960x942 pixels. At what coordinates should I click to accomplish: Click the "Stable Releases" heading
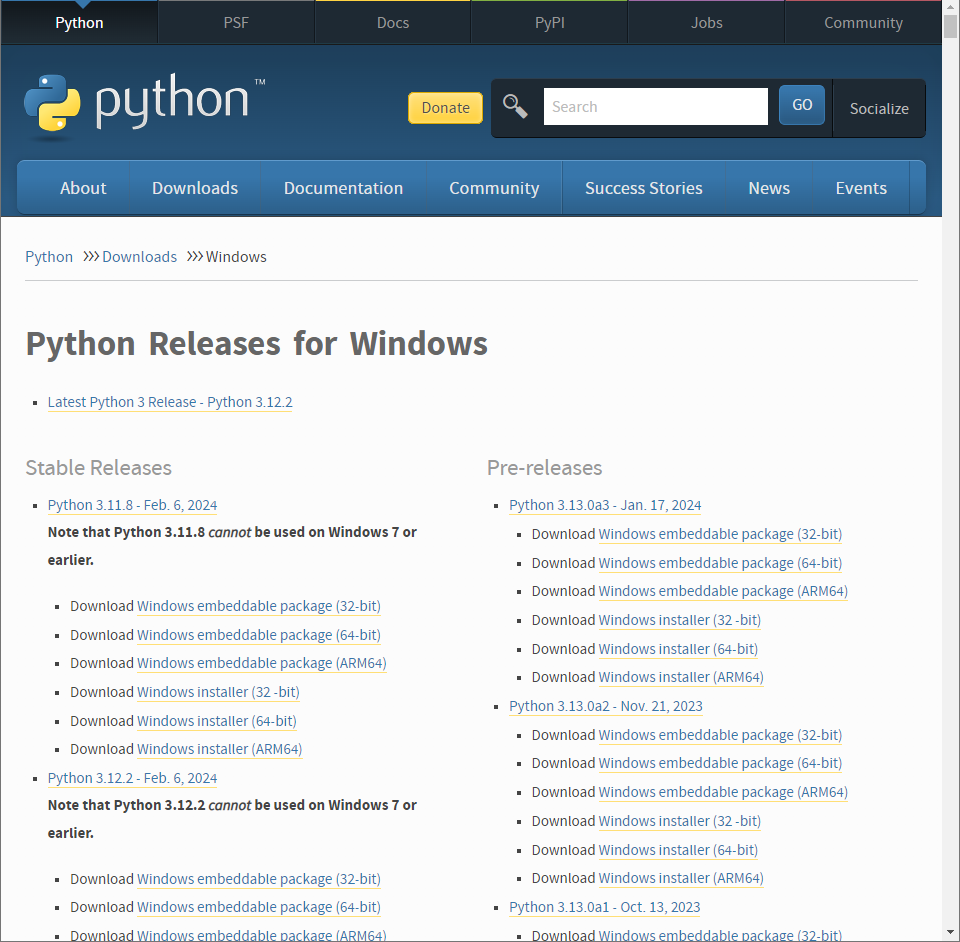(99, 468)
